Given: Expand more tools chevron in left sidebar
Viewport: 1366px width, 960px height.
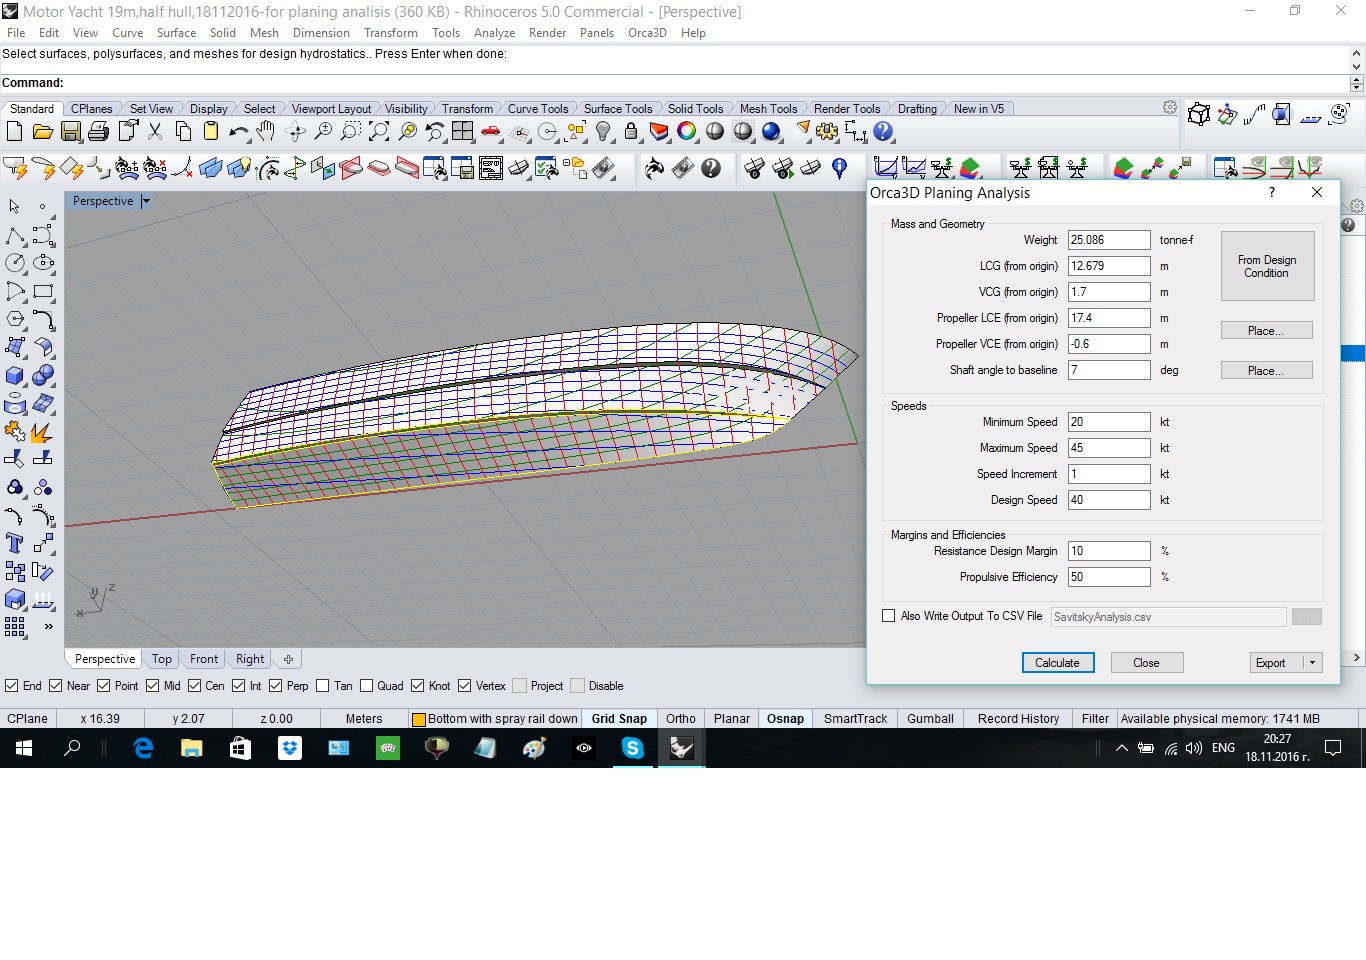Looking at the screenshot, I should click(x=48, y=627).
